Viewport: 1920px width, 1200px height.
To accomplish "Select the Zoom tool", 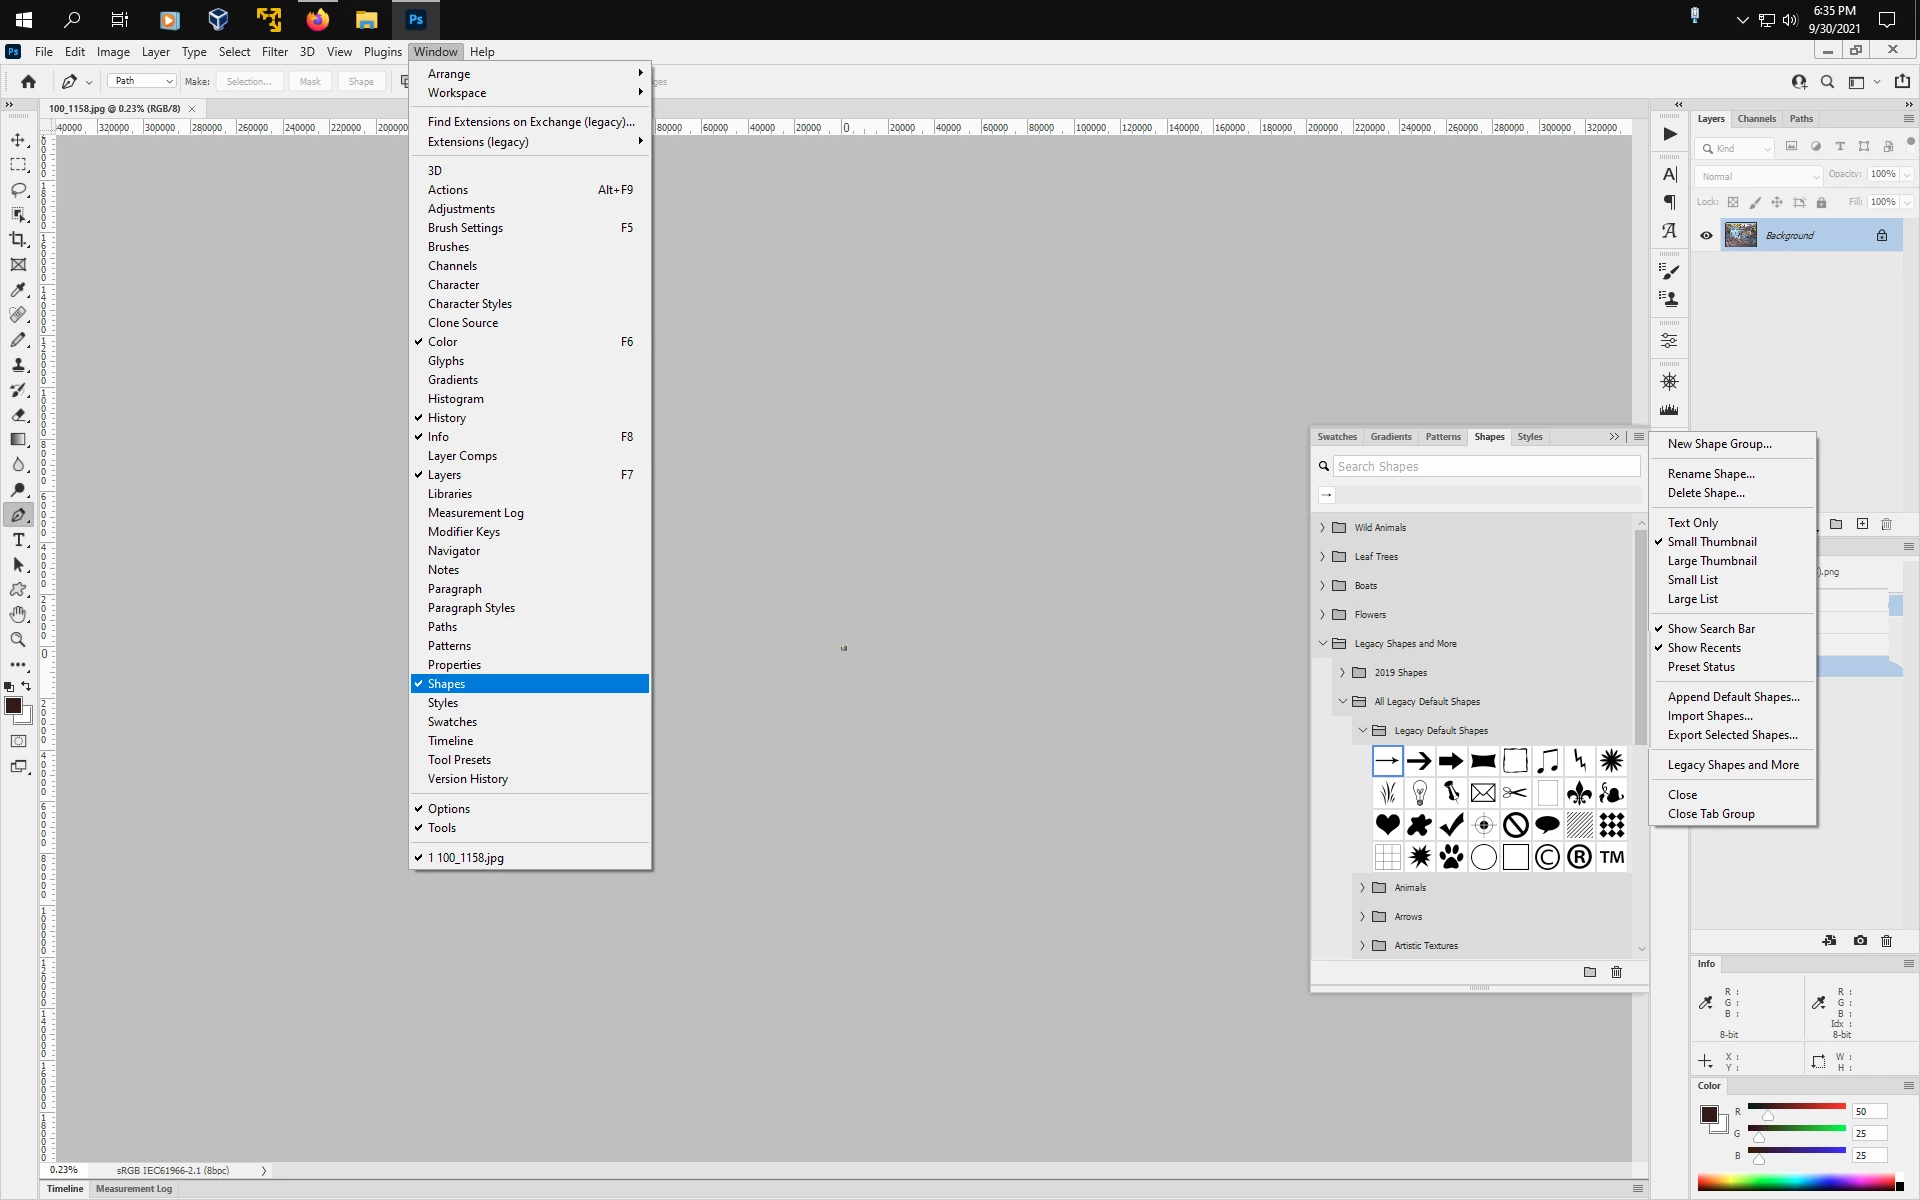I will (x=18, y=640).
